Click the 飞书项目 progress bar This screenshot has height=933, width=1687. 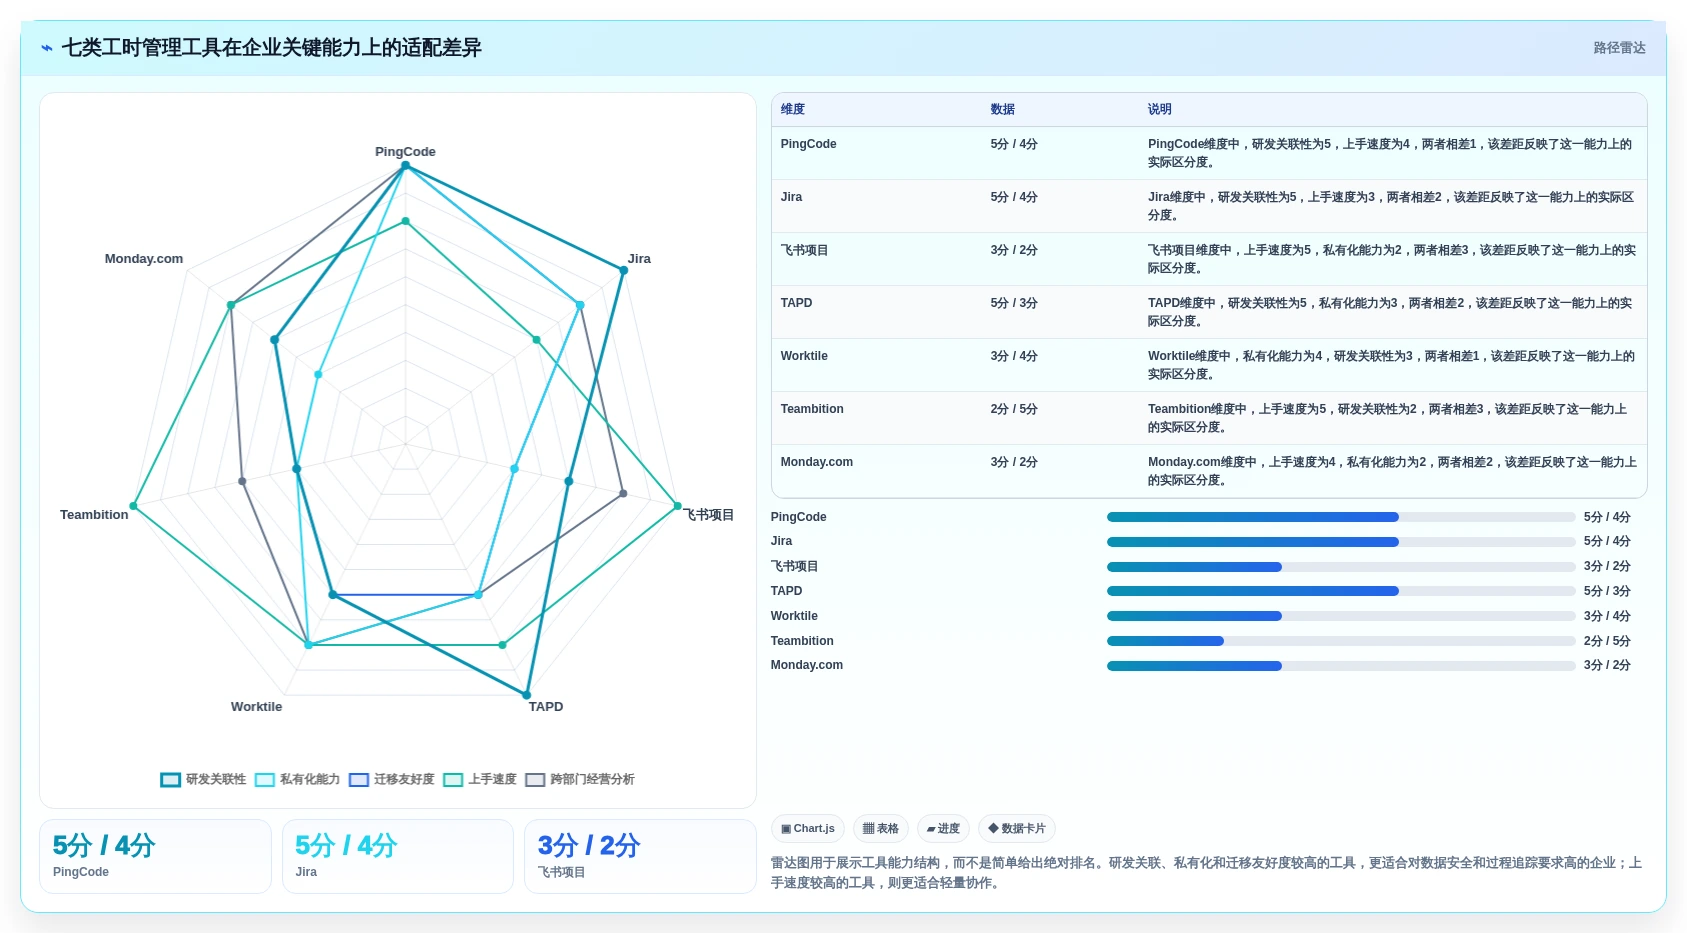coord(1341,567)
